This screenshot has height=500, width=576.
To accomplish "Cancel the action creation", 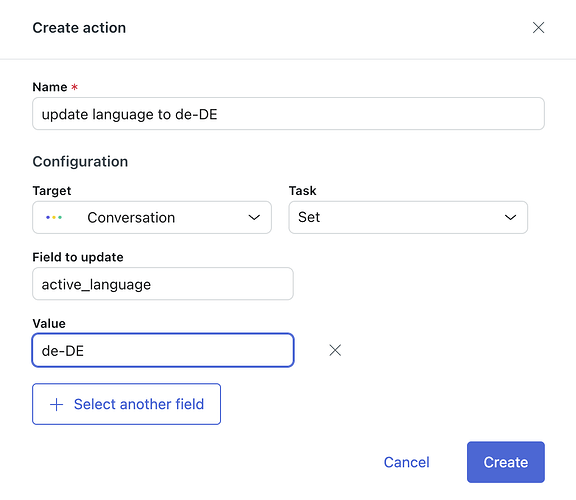I will (406, 462).
